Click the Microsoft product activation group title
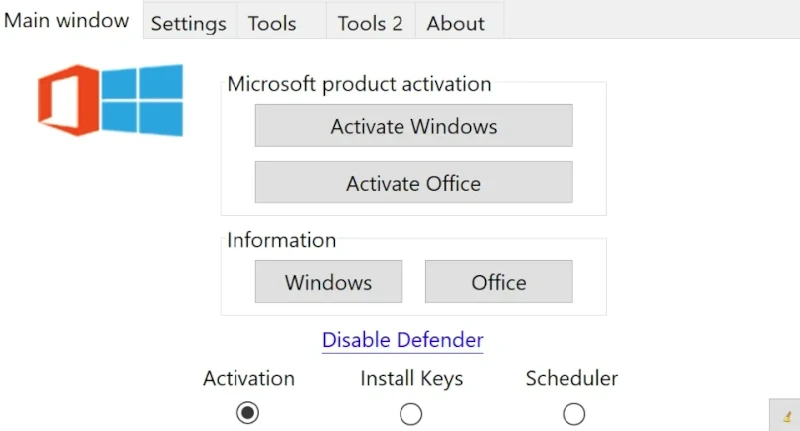 click(359, 84)
